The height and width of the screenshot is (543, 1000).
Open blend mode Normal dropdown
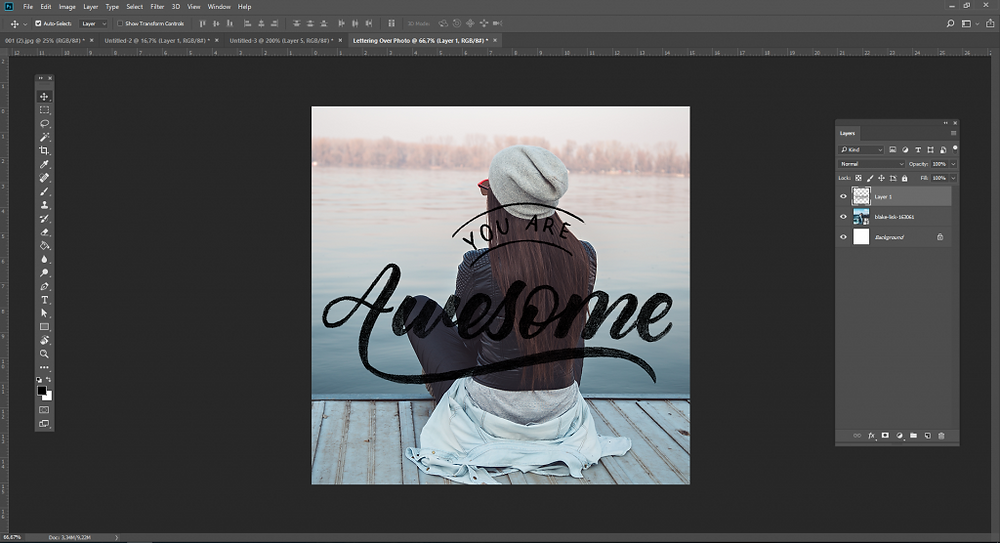tap(871, 164)
